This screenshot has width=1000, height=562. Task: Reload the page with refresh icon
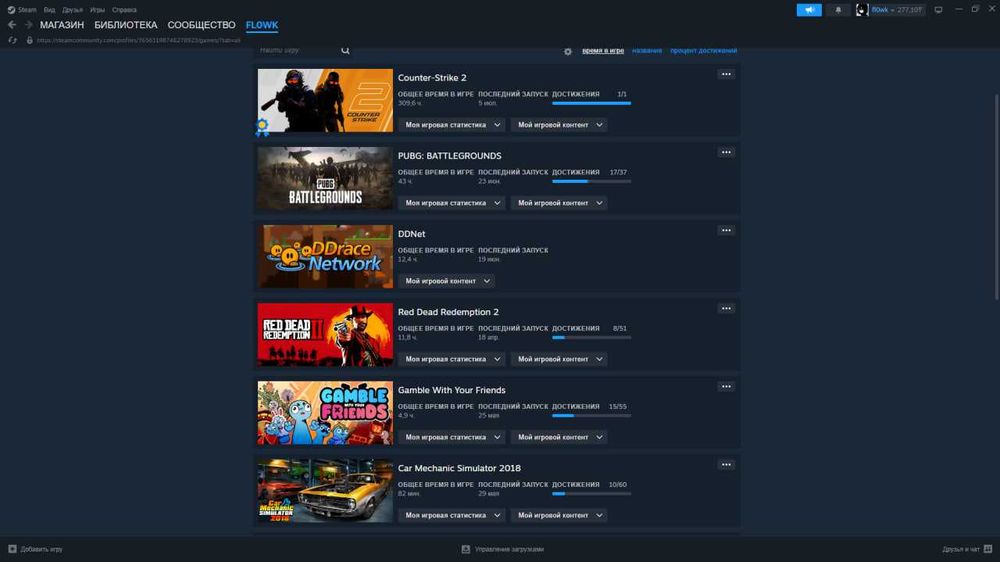(x=12, y=40)
